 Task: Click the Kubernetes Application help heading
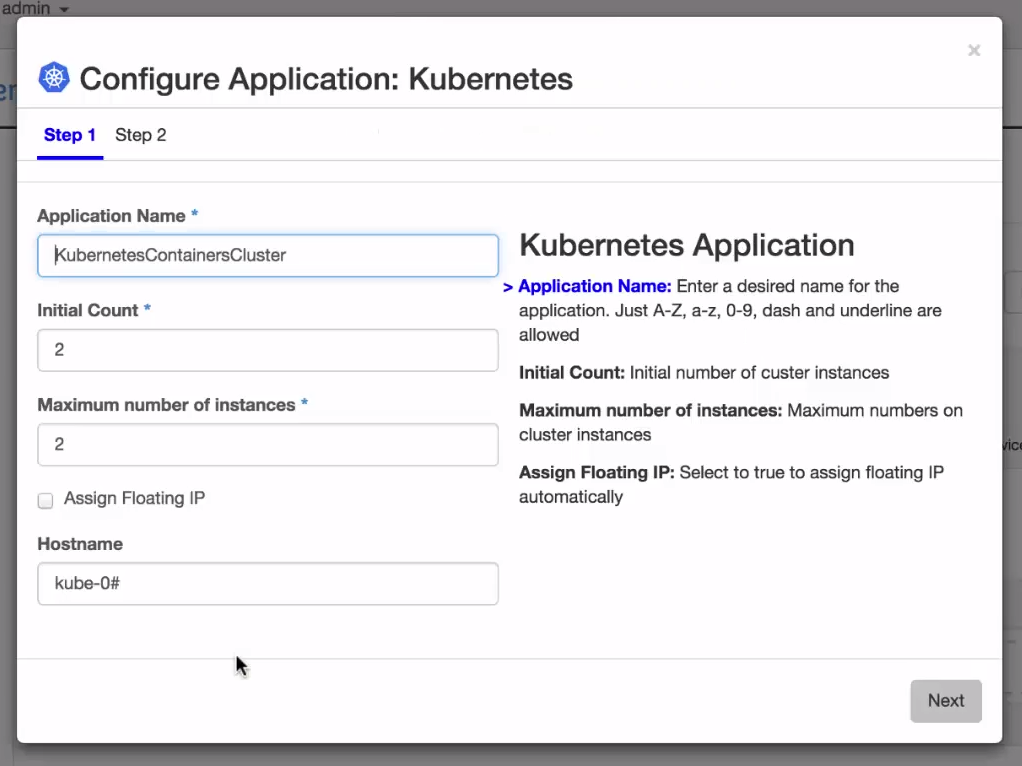click(x=686, y=245)
